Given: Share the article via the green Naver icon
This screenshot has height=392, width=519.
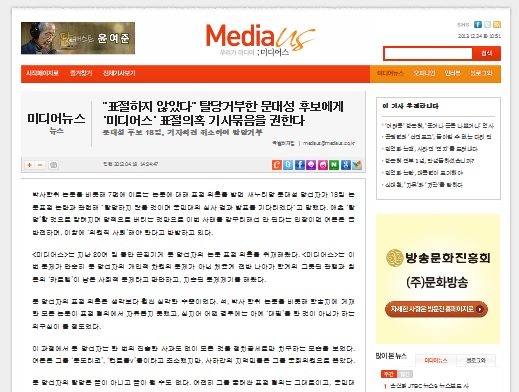Looking at the screenshot, I should [334, 165].
